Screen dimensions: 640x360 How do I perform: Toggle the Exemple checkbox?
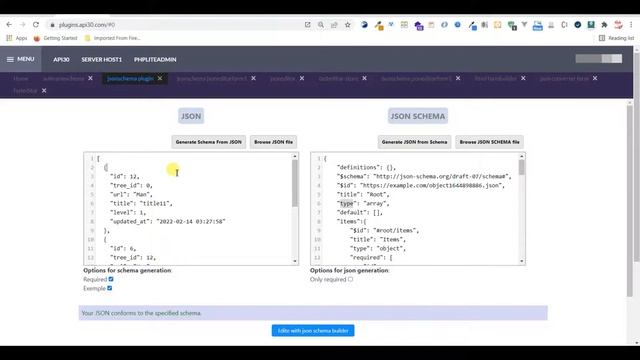[x=109, y=288]
